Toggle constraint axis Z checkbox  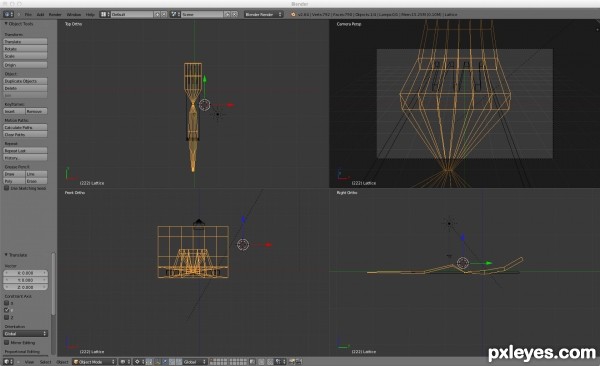(x=7, y=317)
